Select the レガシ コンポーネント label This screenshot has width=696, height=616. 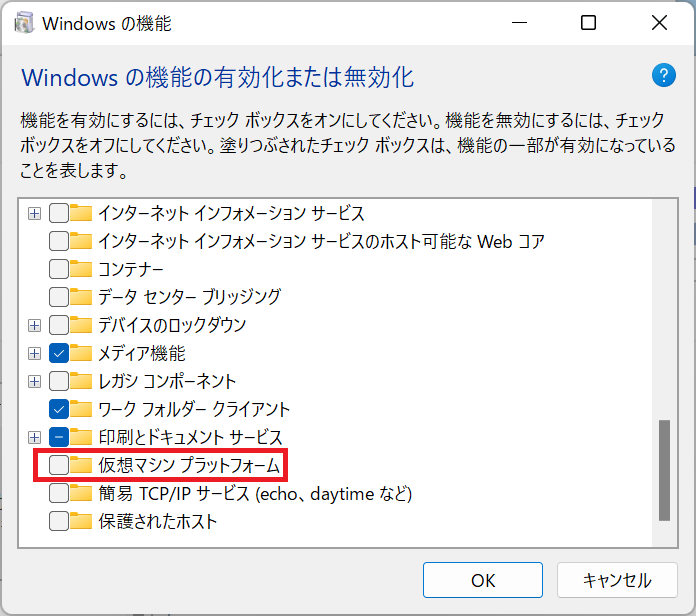167,381
